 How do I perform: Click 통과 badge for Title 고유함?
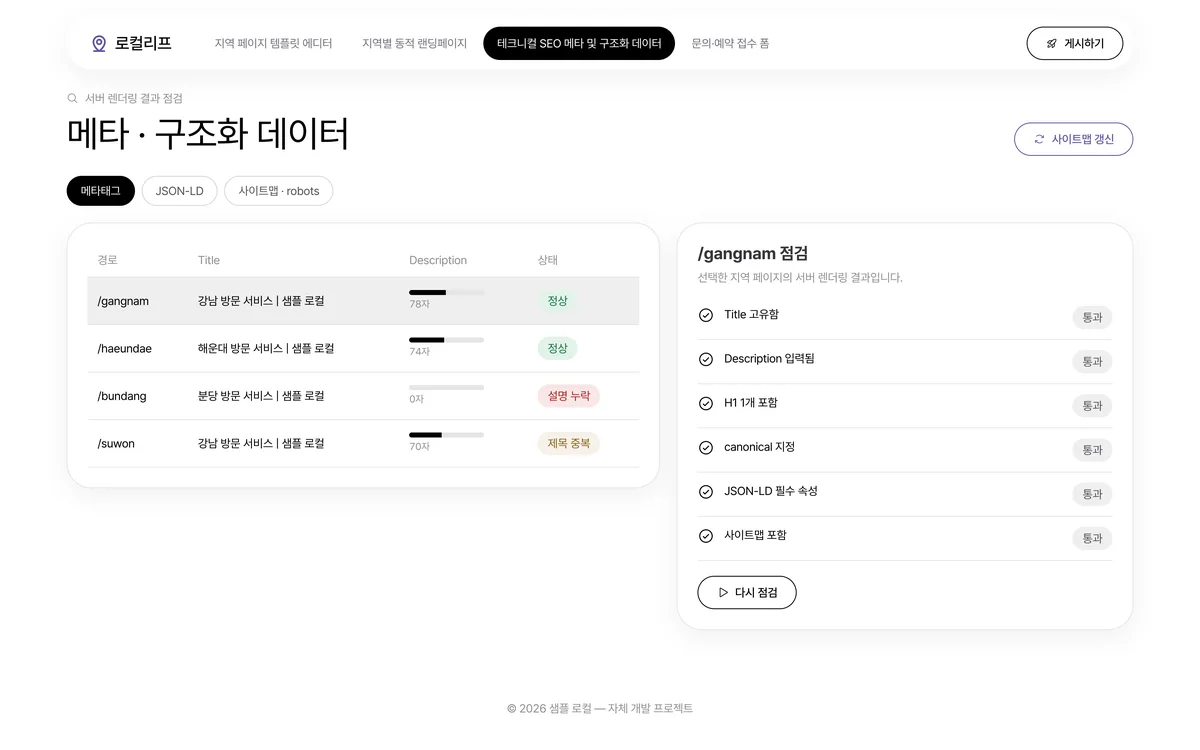point(1092,318)
